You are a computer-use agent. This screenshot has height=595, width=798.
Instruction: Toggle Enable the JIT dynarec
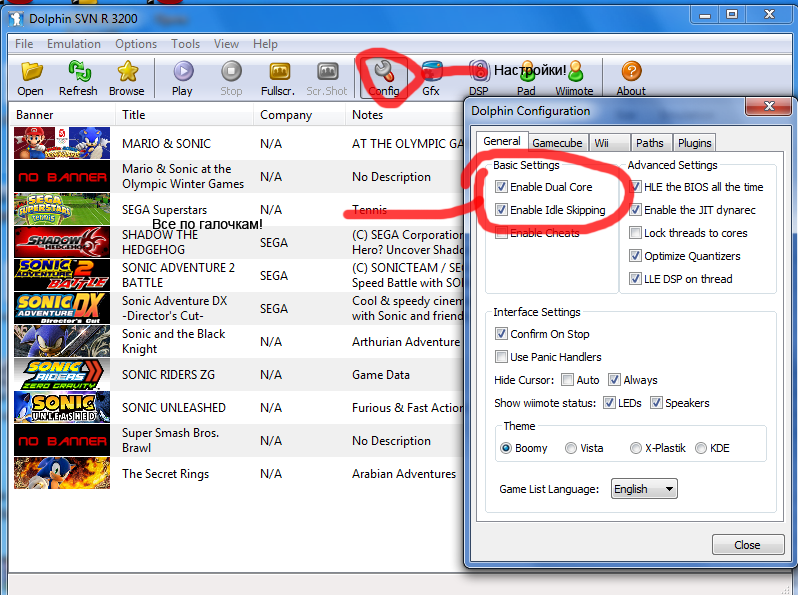[635, 210]
